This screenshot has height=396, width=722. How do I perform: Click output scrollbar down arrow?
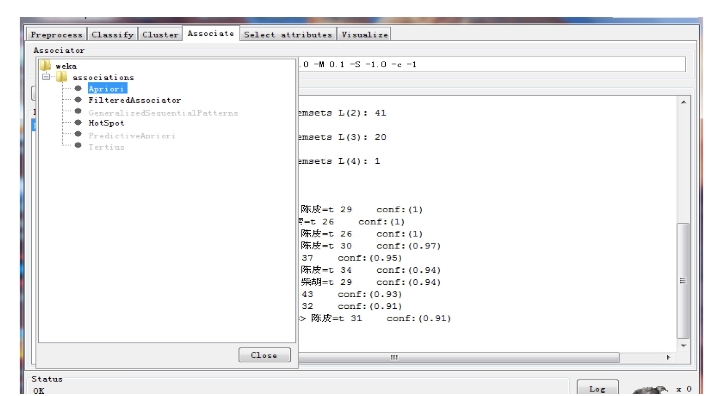coord(683,345)
